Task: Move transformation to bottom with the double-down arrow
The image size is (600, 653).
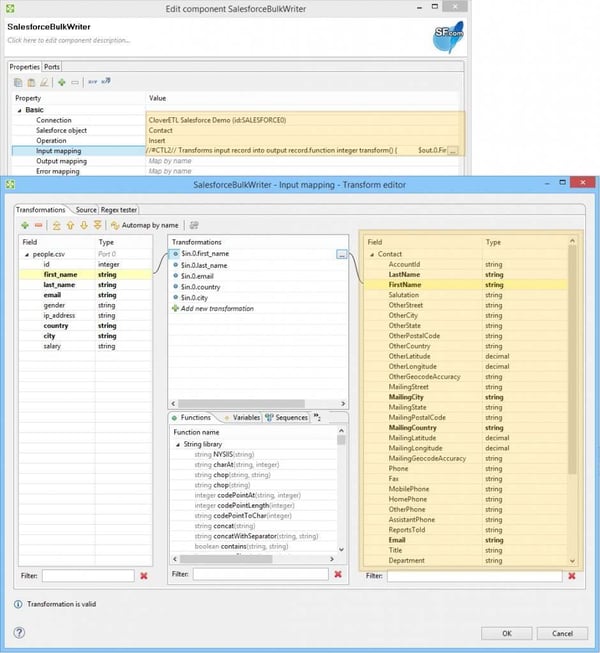Action: [x=97, y=225]
